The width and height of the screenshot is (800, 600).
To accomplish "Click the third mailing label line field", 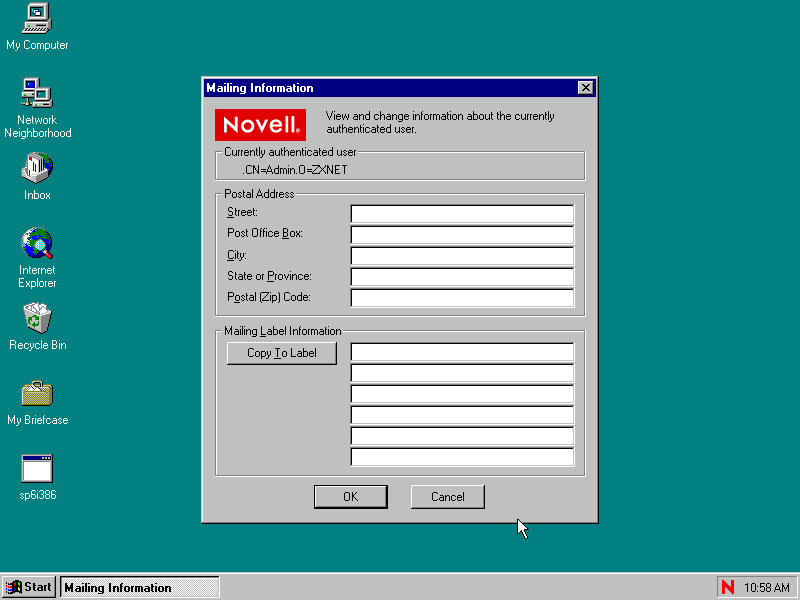I will click(x=462, y=394).
